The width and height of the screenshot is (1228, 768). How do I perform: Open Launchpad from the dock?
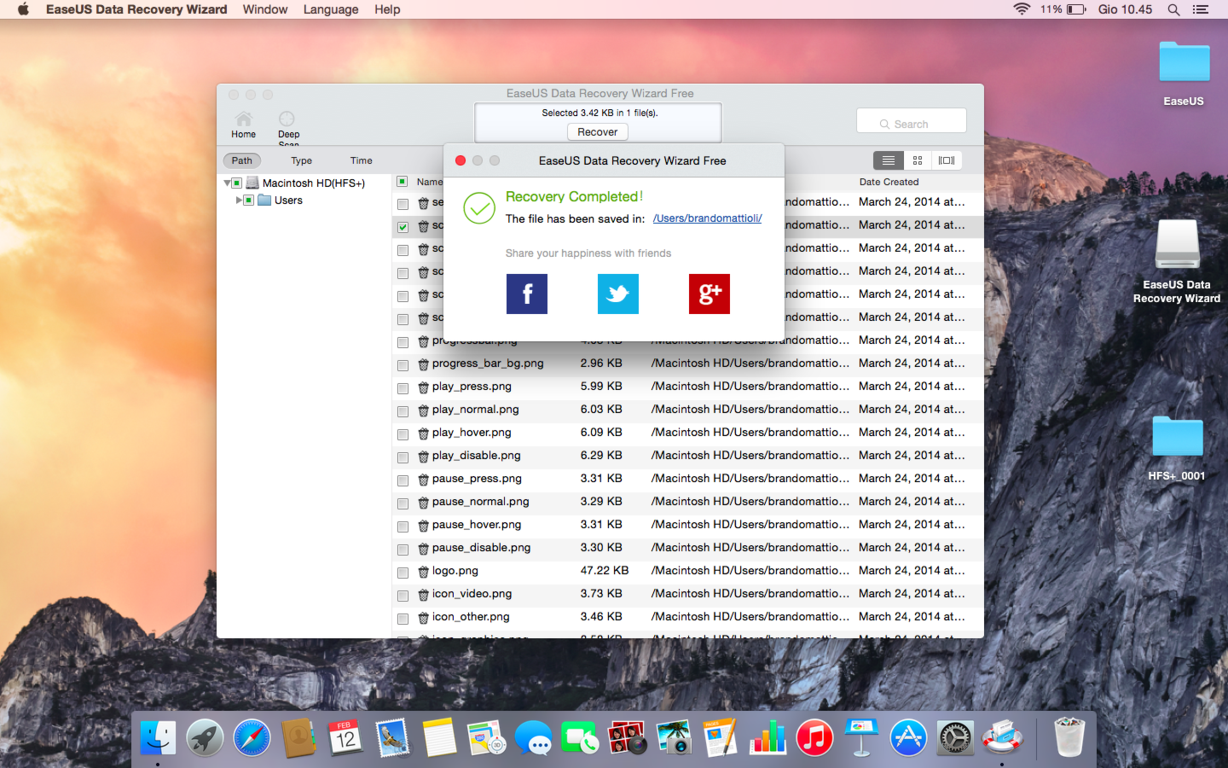(205, 739)
